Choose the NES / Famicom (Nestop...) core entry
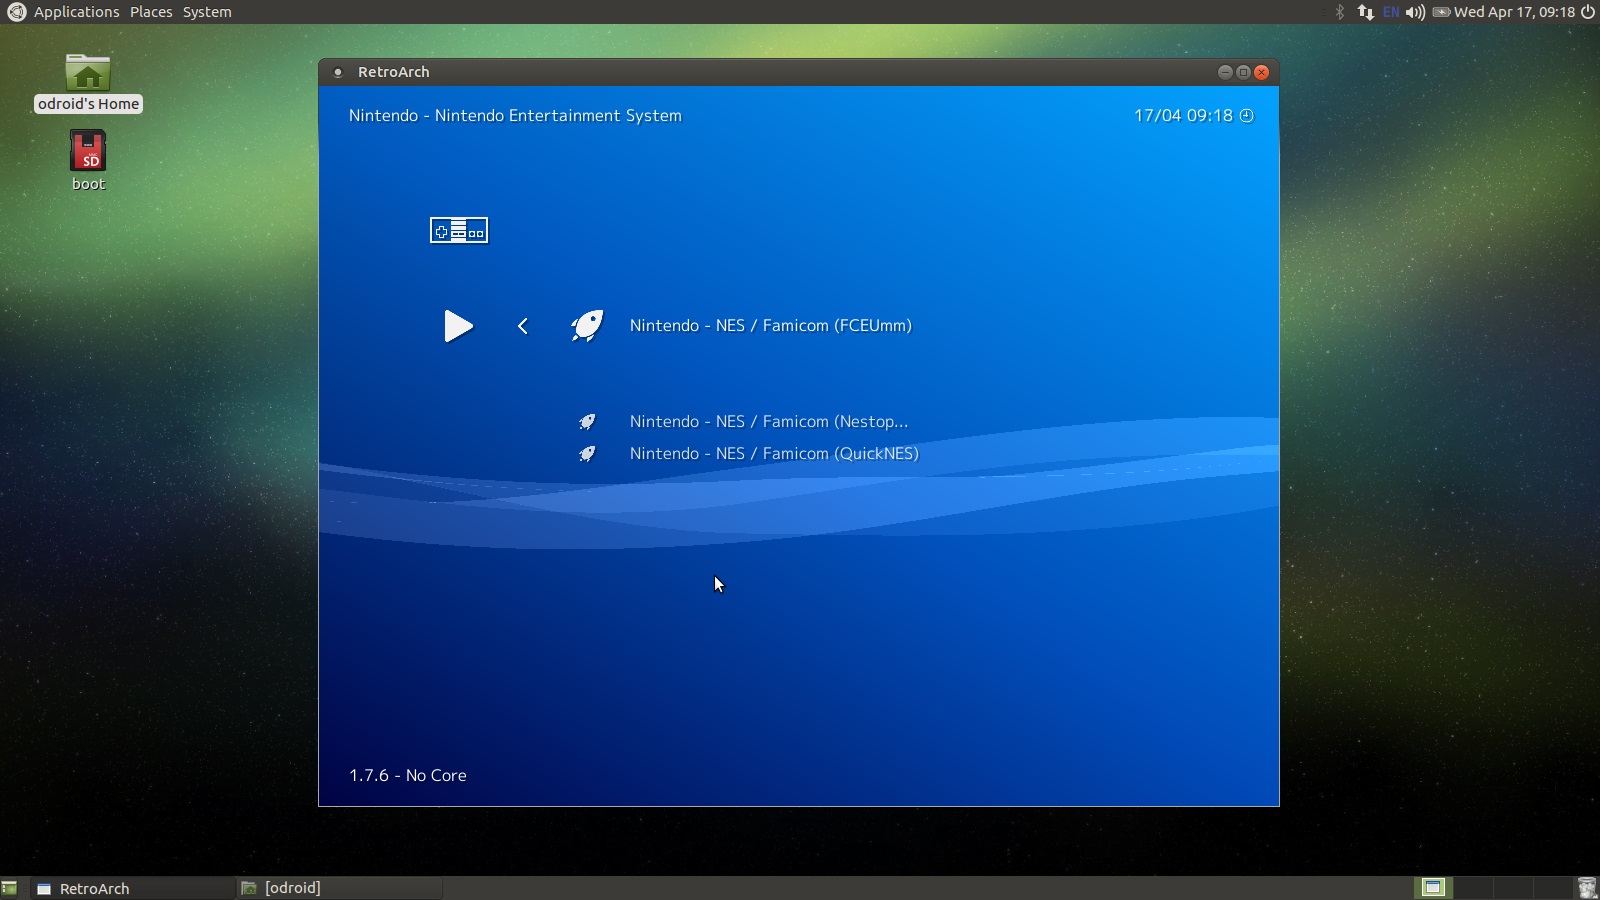 pyautogui.click(x=768, y=422)
